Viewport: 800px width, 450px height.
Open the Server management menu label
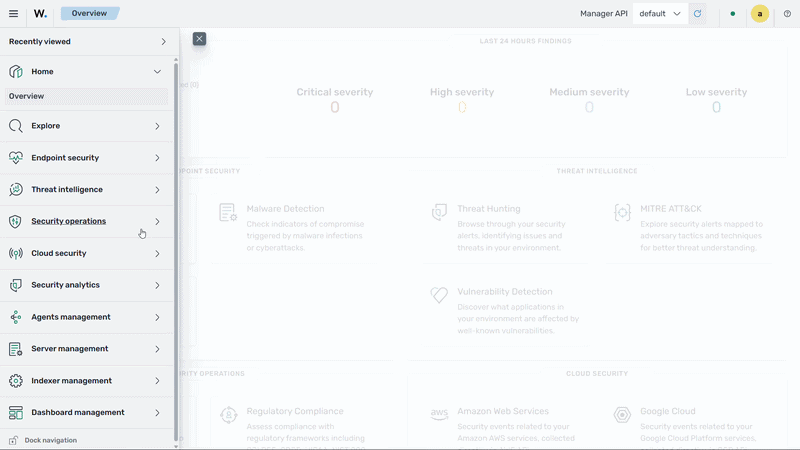click(69, 348)
